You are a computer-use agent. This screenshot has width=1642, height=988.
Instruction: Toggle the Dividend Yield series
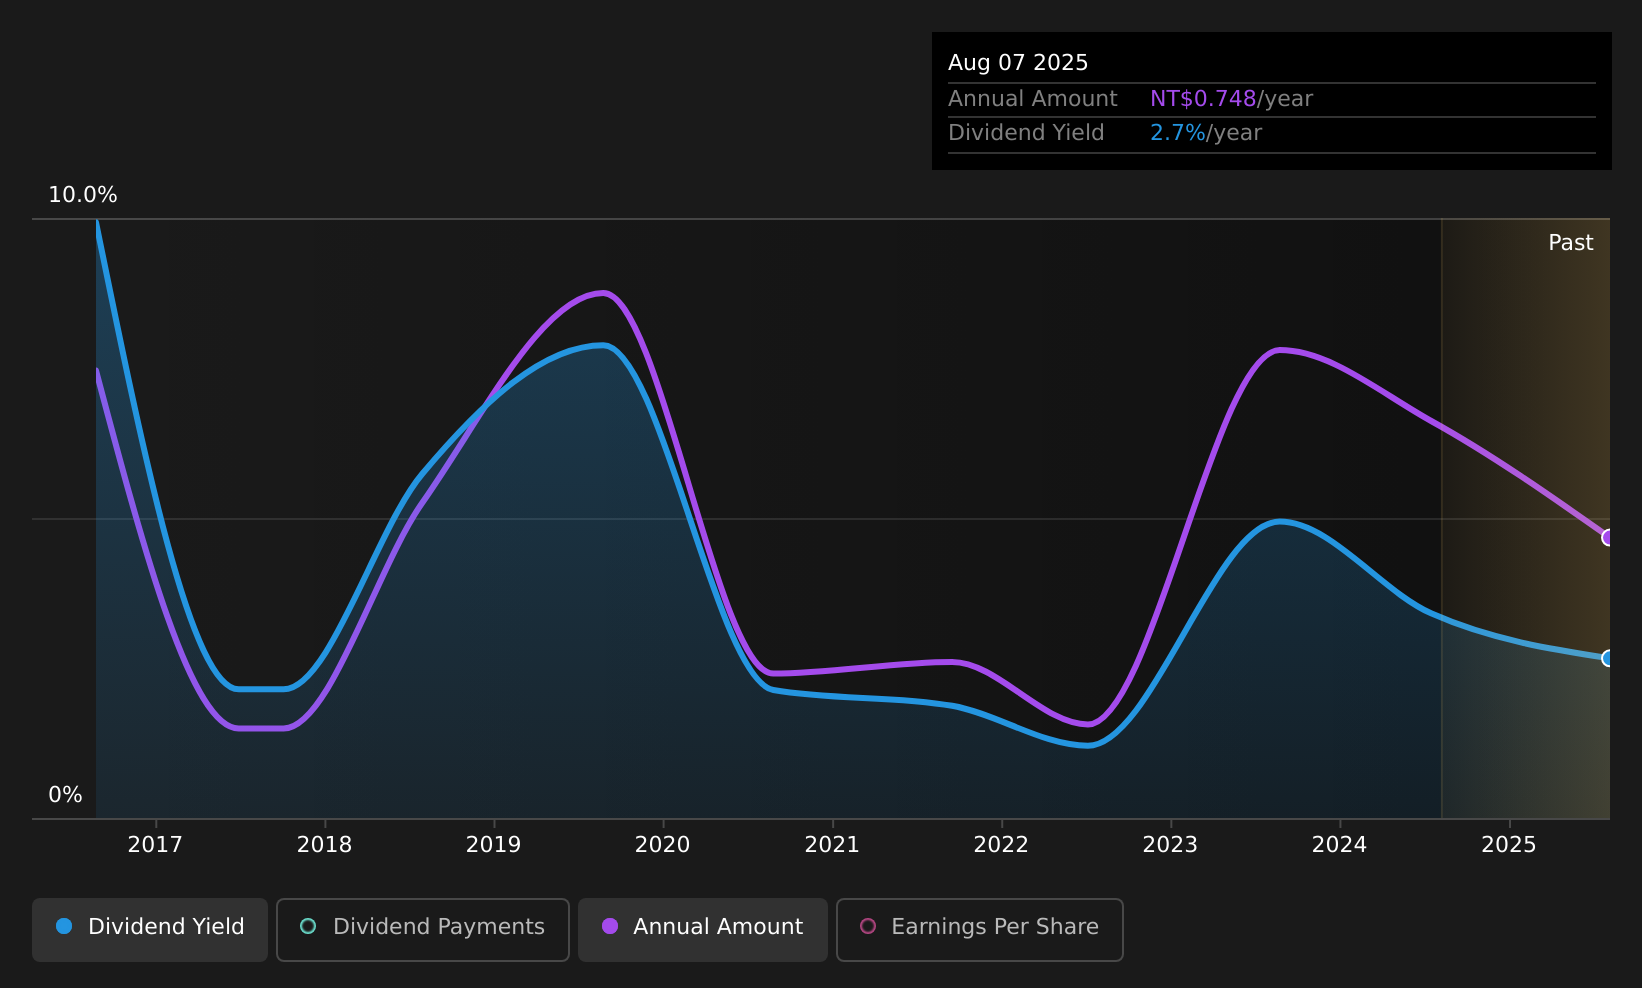click(150, 929)
